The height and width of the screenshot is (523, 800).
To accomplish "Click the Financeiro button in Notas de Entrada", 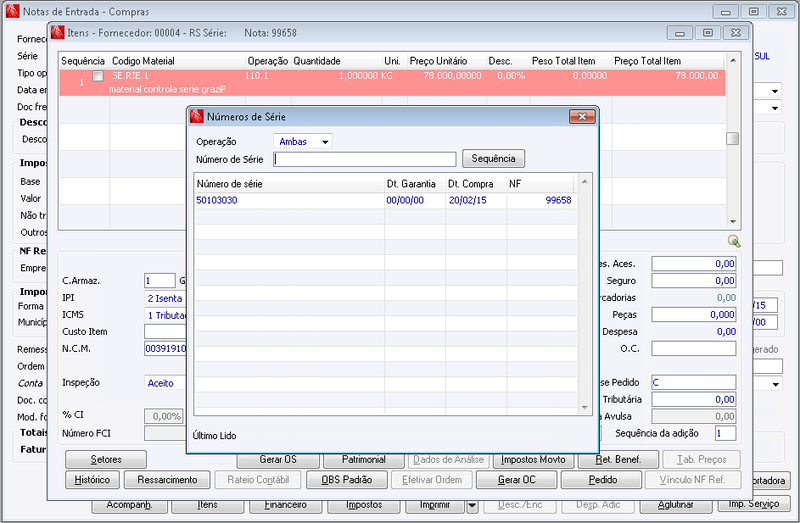I will [286, 506].
